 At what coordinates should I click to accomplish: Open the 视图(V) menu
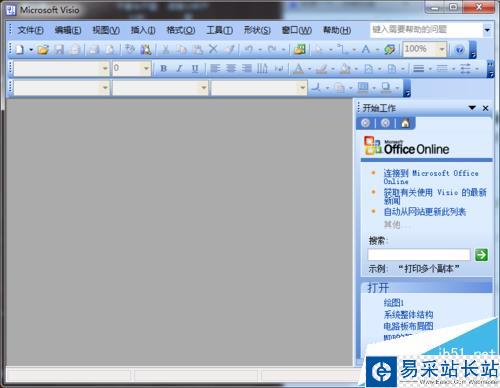click(106, 30)
